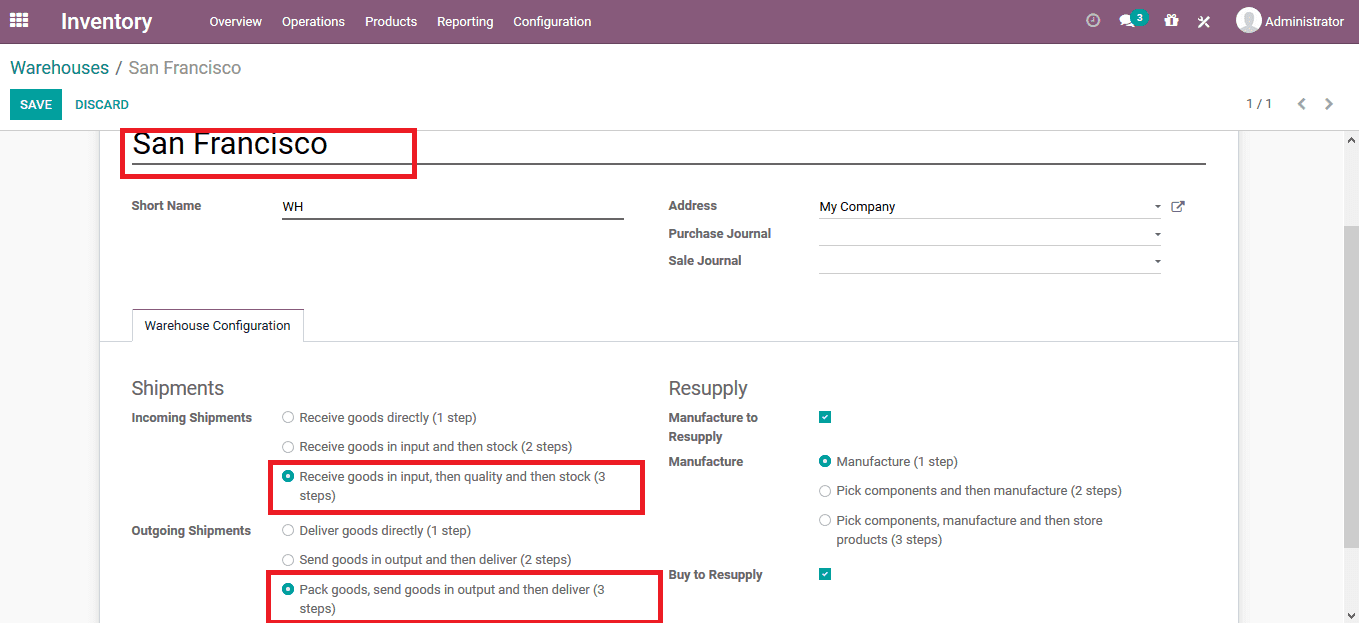This screenshot has height=623, width=1359.
Task: Open My Company address external link icon
Action: (x=1178, y=207)
